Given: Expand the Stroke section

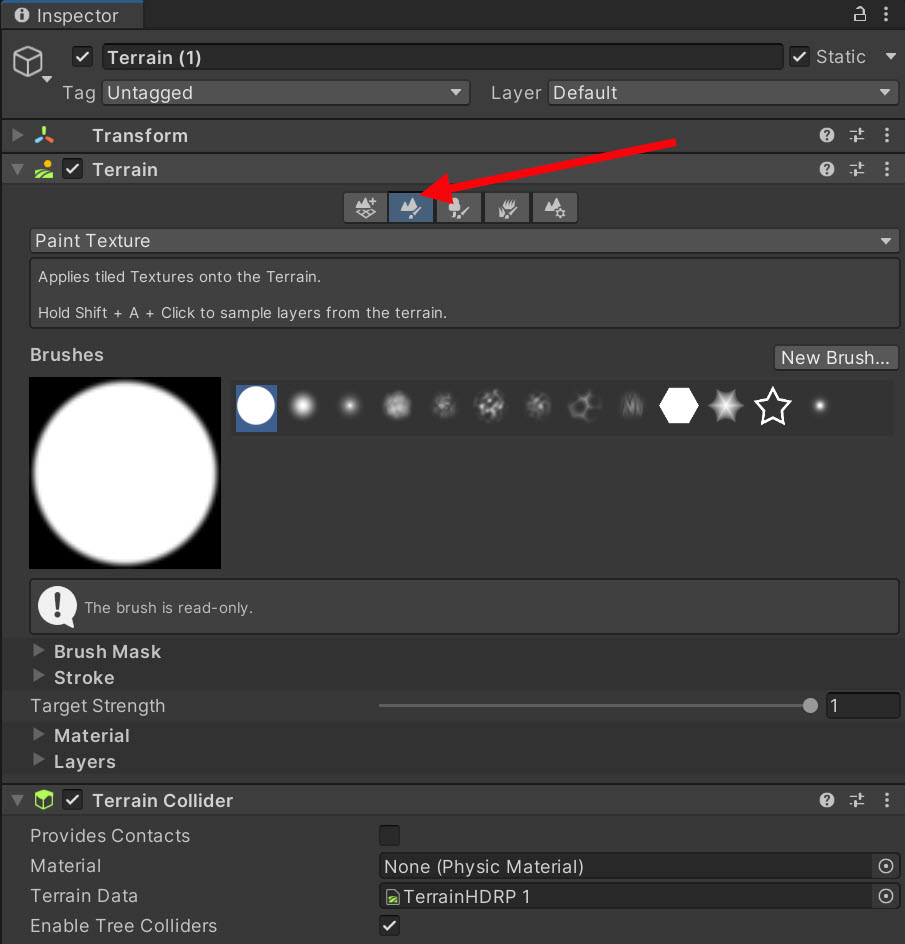Looking at the screenshot, I should point(39,676).
